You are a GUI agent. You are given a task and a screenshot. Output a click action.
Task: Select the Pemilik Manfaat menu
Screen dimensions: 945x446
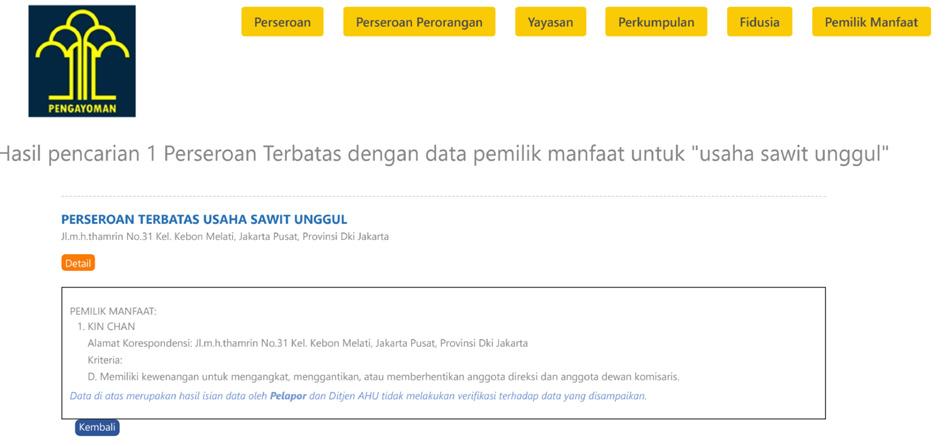coord(871,22)
